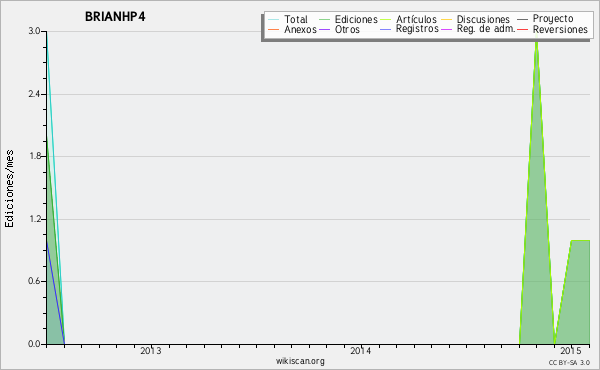Viewport: 600px width, 370px height.
Task: Select the Artículos legend label
Action: [416, 19]
